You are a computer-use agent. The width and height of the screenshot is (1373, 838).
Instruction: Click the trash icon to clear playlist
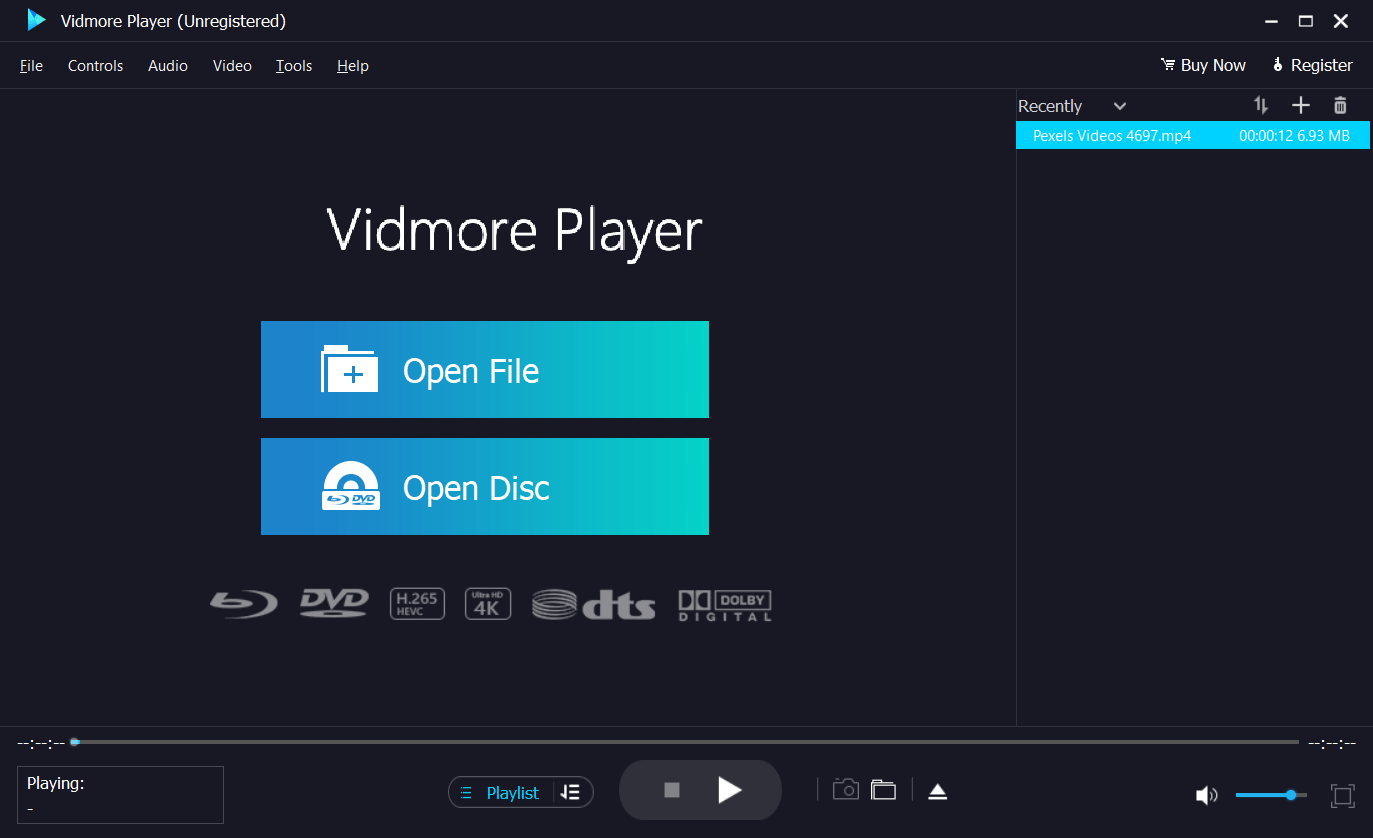pyautogui.click(x=1340, y=105)
